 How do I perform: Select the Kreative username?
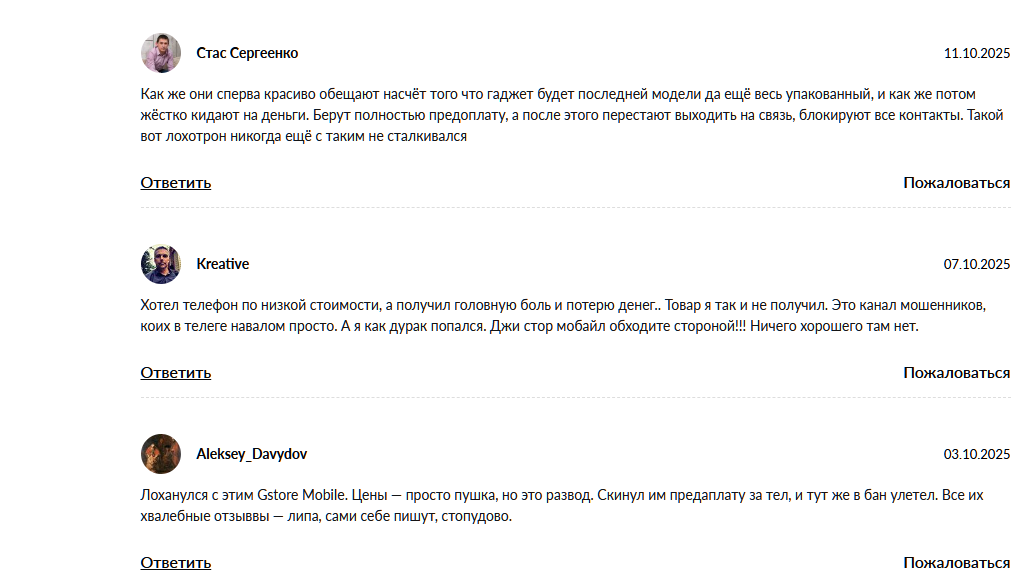point(223,264)
